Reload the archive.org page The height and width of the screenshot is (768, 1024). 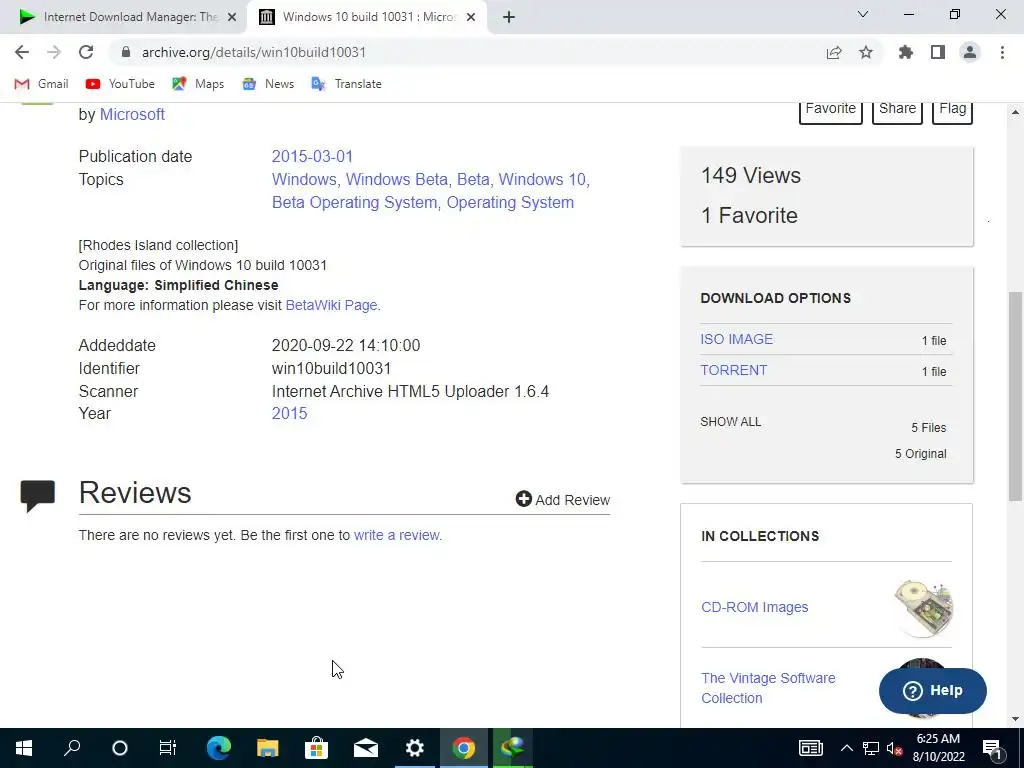click(86, 52)
